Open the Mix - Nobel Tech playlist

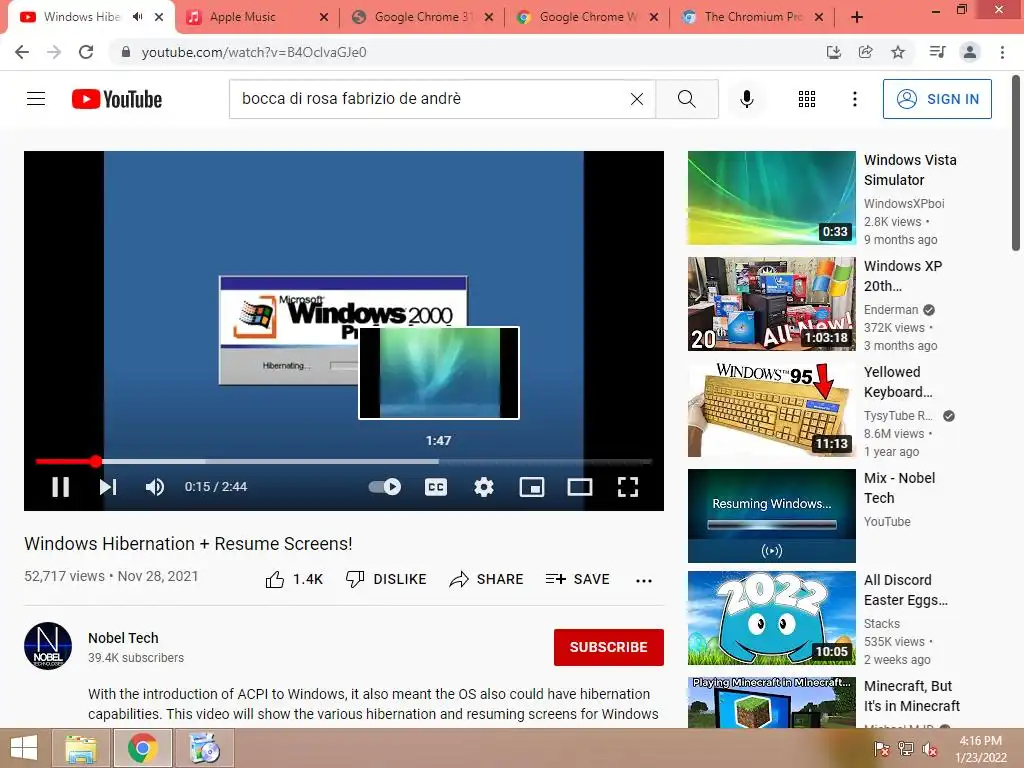point(771,516)
